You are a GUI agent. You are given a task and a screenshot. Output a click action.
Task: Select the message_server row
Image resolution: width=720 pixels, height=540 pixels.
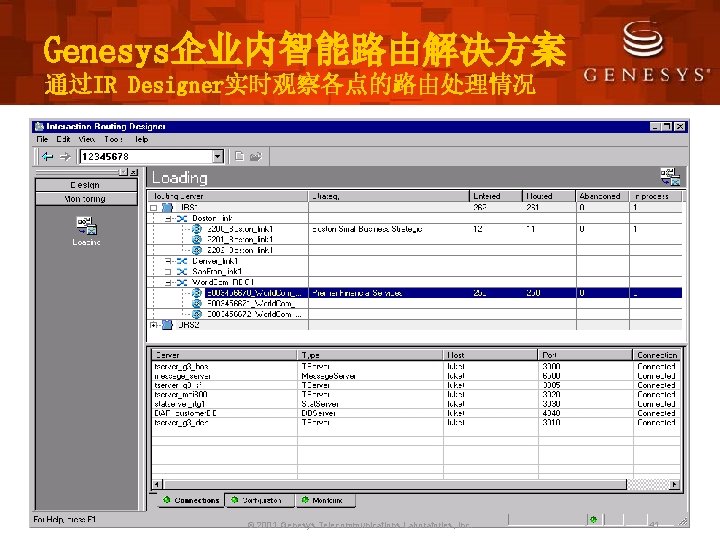point(416,376)
